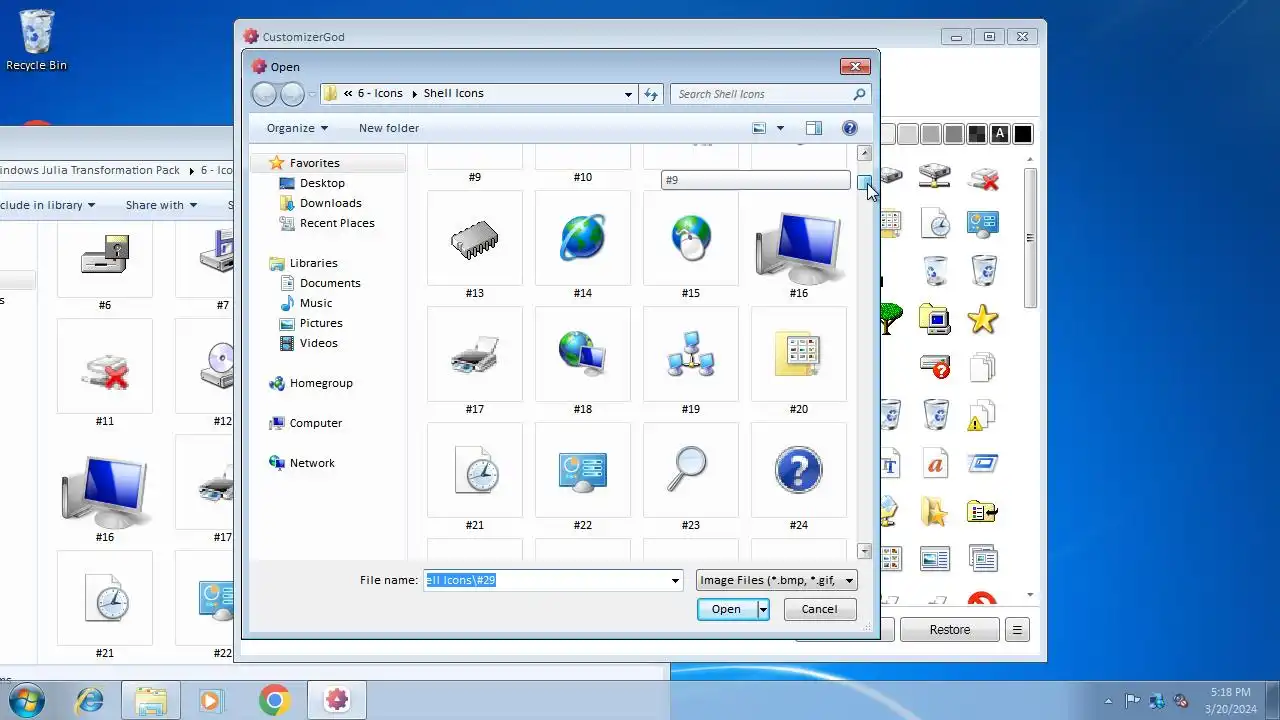Open the Documents library
Viewport: 1280px width, 720px height.
click(x=330, y=283)
